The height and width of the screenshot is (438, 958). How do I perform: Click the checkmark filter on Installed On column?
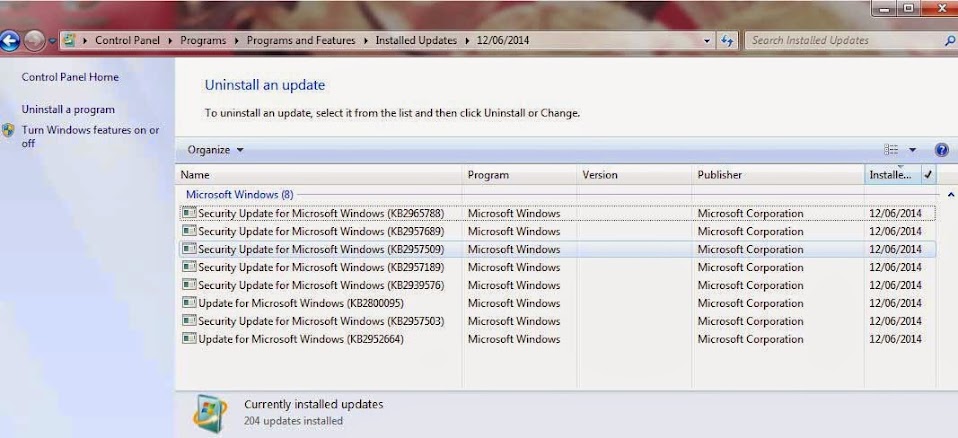coord(928,175)
